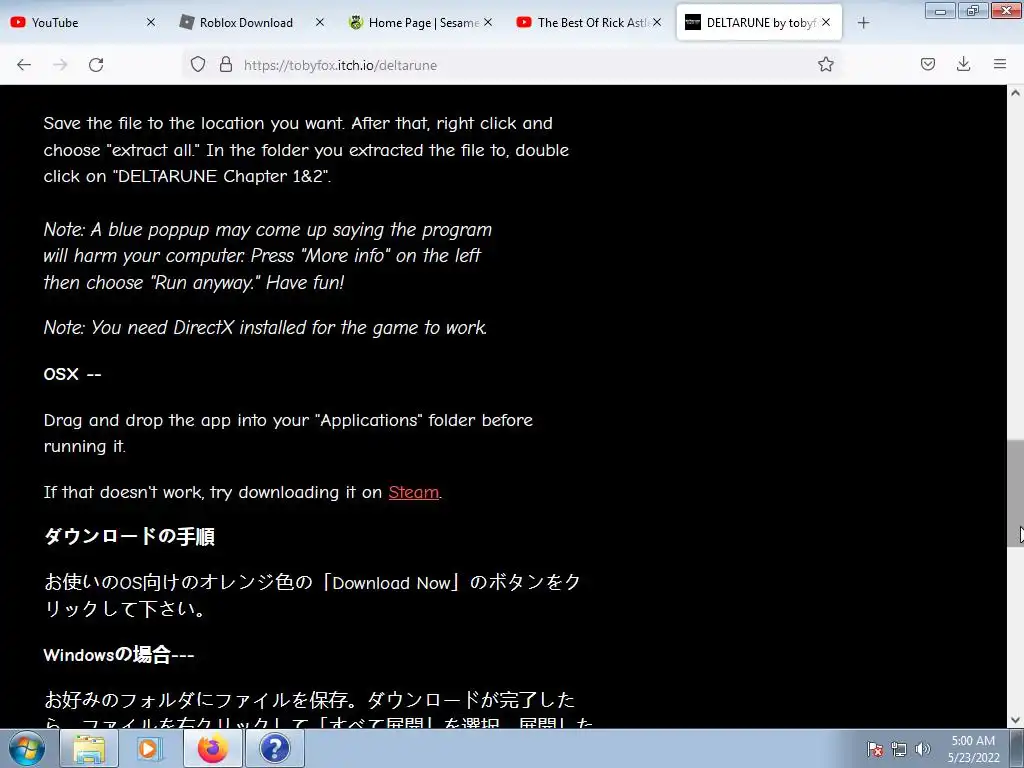Open Firefox application menu

[1000, 64]
